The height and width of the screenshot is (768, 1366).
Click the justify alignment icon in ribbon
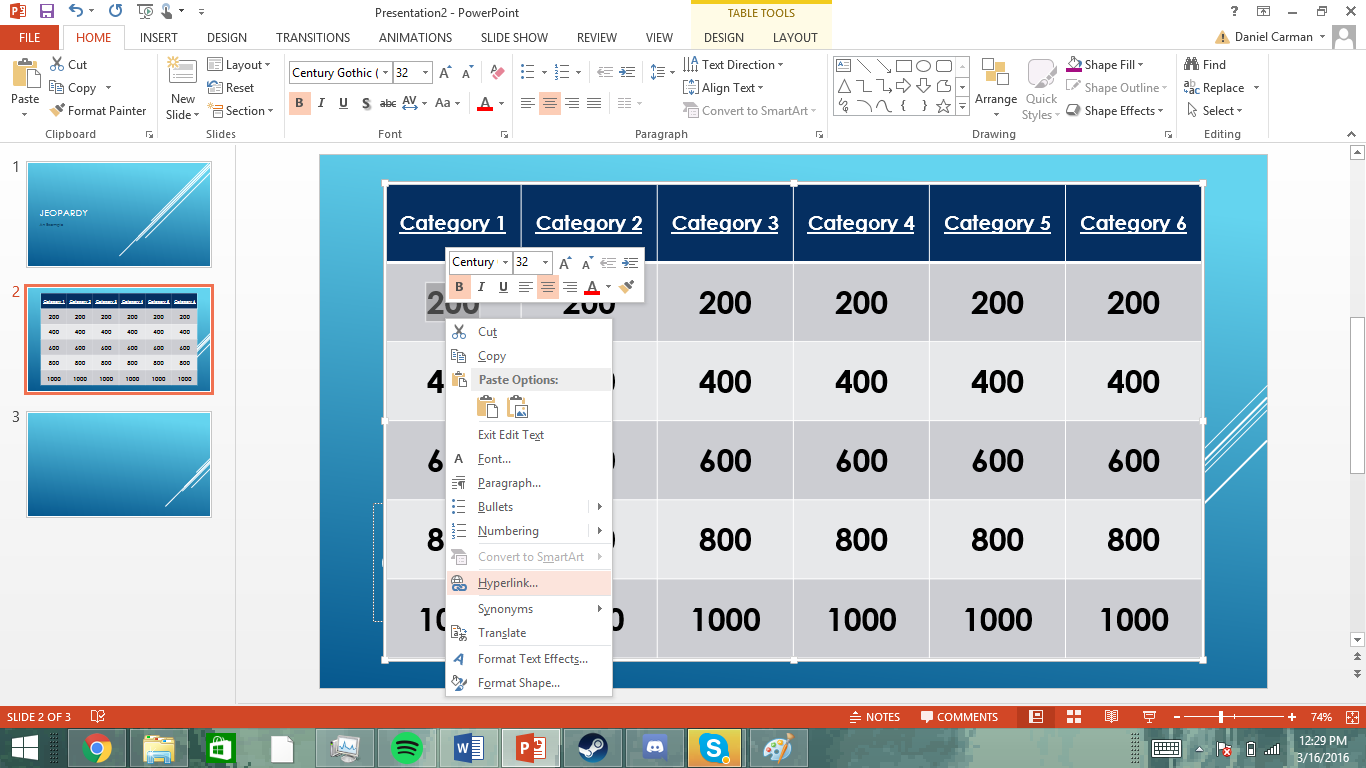click(594, 103)
